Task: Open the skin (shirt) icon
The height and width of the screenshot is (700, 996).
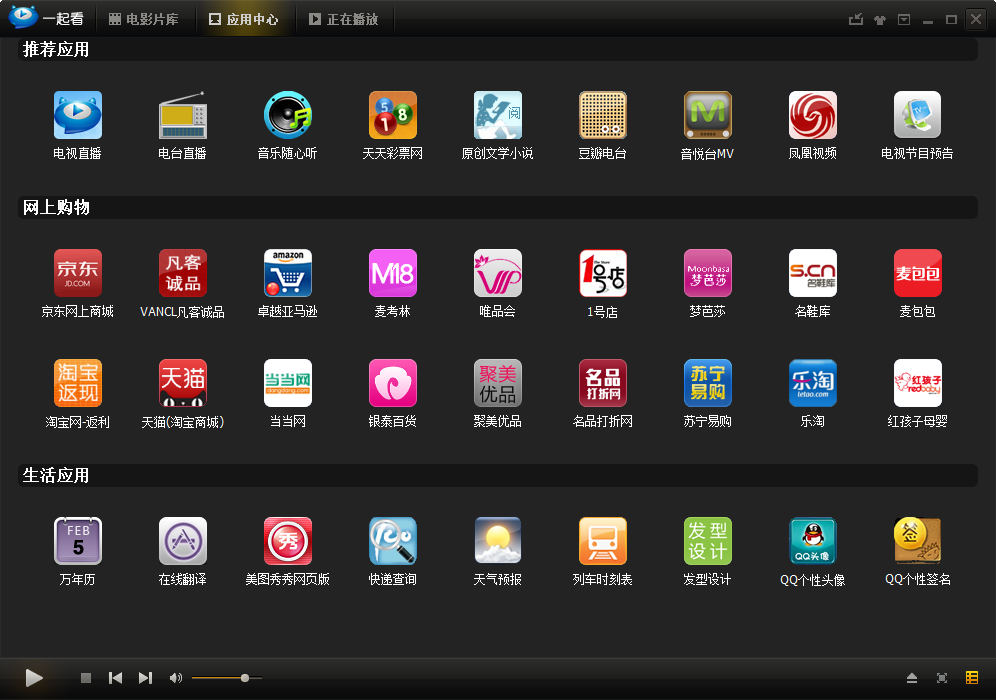Action: point(880,20)
